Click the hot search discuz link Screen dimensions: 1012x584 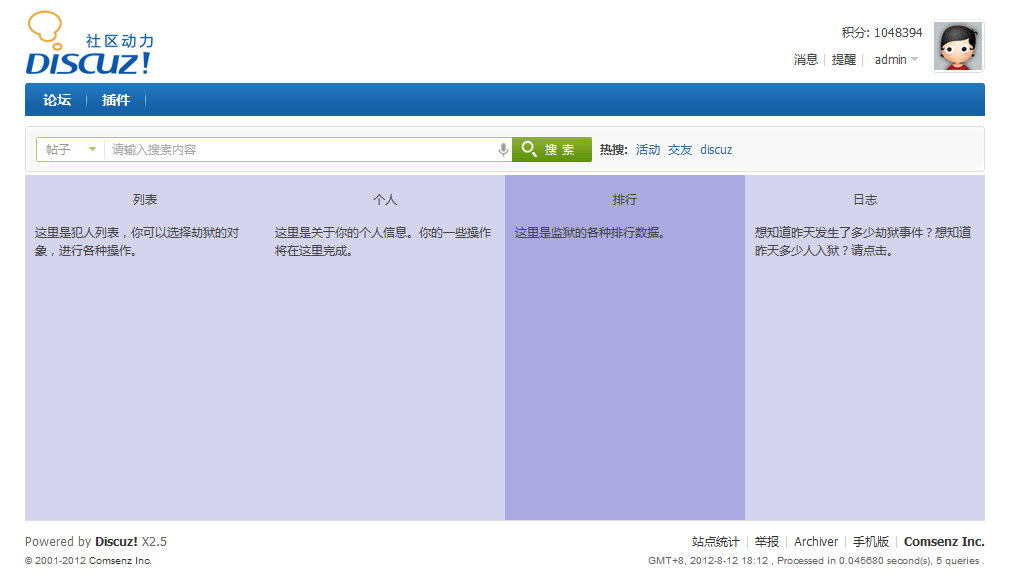pos(716,150)
